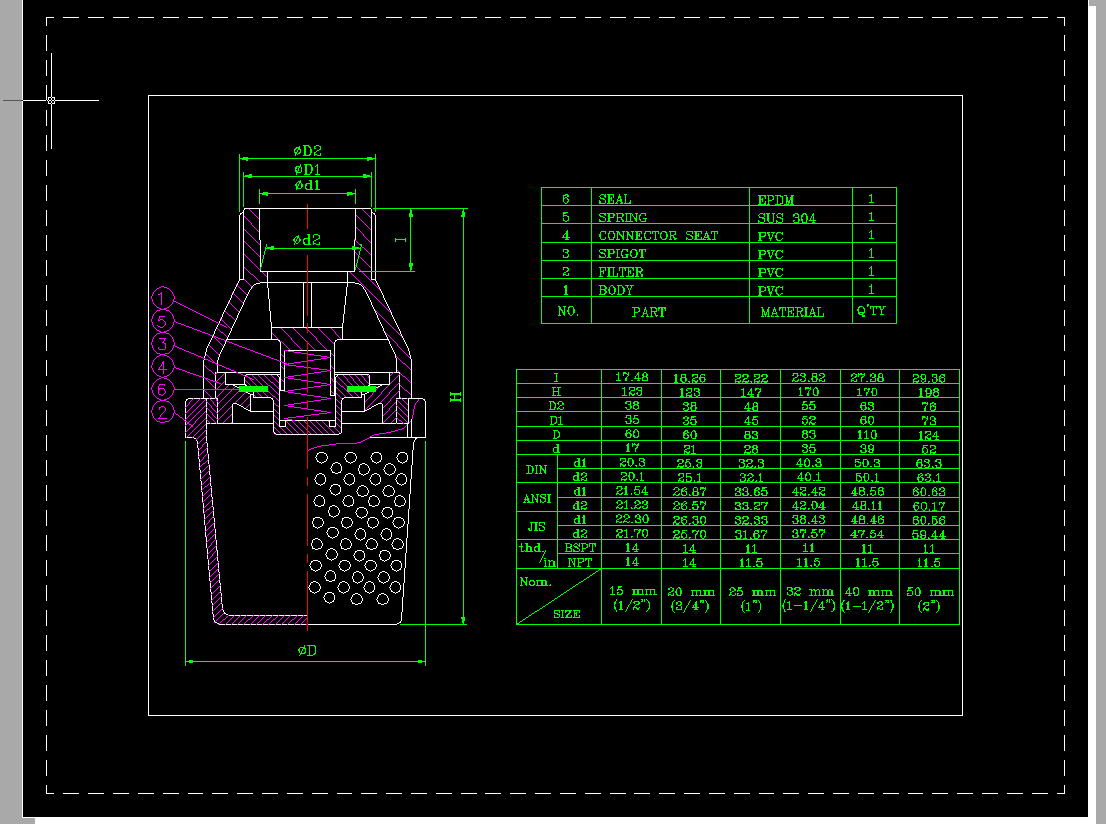The width and height of the screenshot is (1106, 824).
Task: Click the 60.17 ANSI d2 value
Action: [x=928, y=506]
